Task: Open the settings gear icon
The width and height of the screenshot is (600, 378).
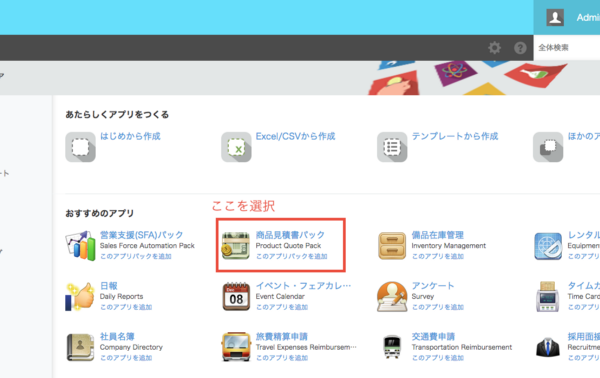Action: (494, 48)
